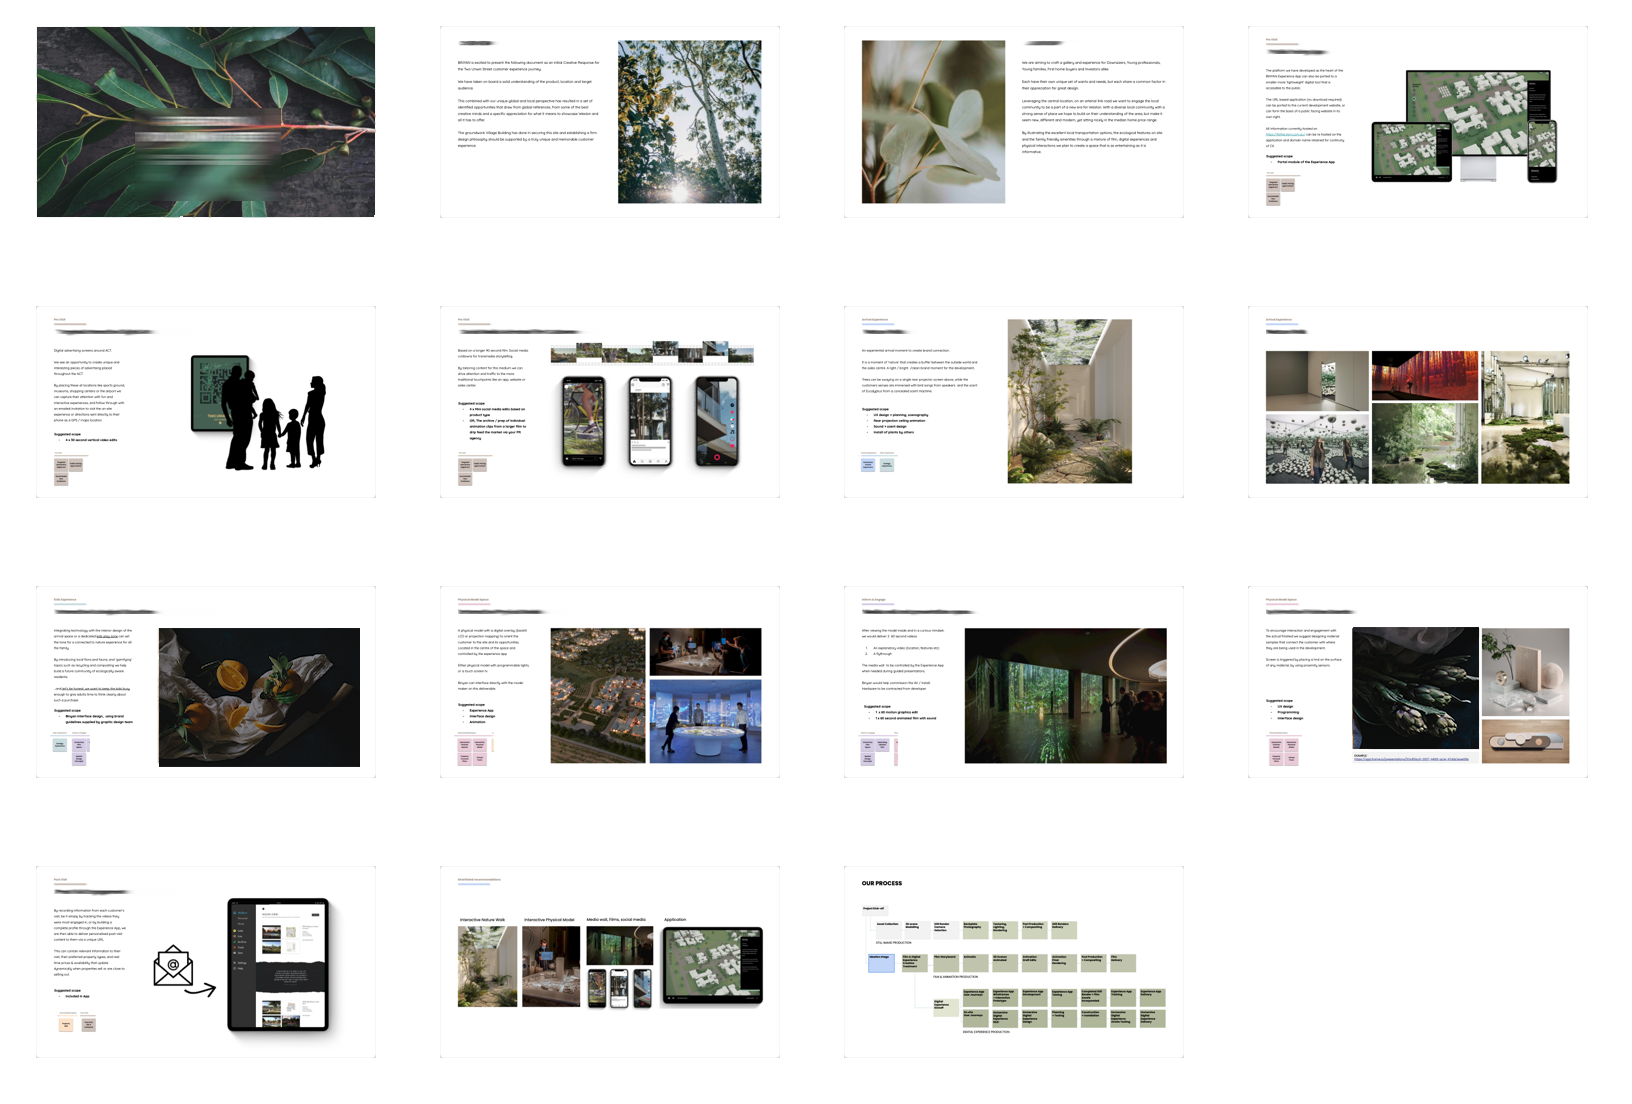Click the envelope email icon
Image resolution: width=1632 pixels, height=1104 pixels.
tap(173, 966)
